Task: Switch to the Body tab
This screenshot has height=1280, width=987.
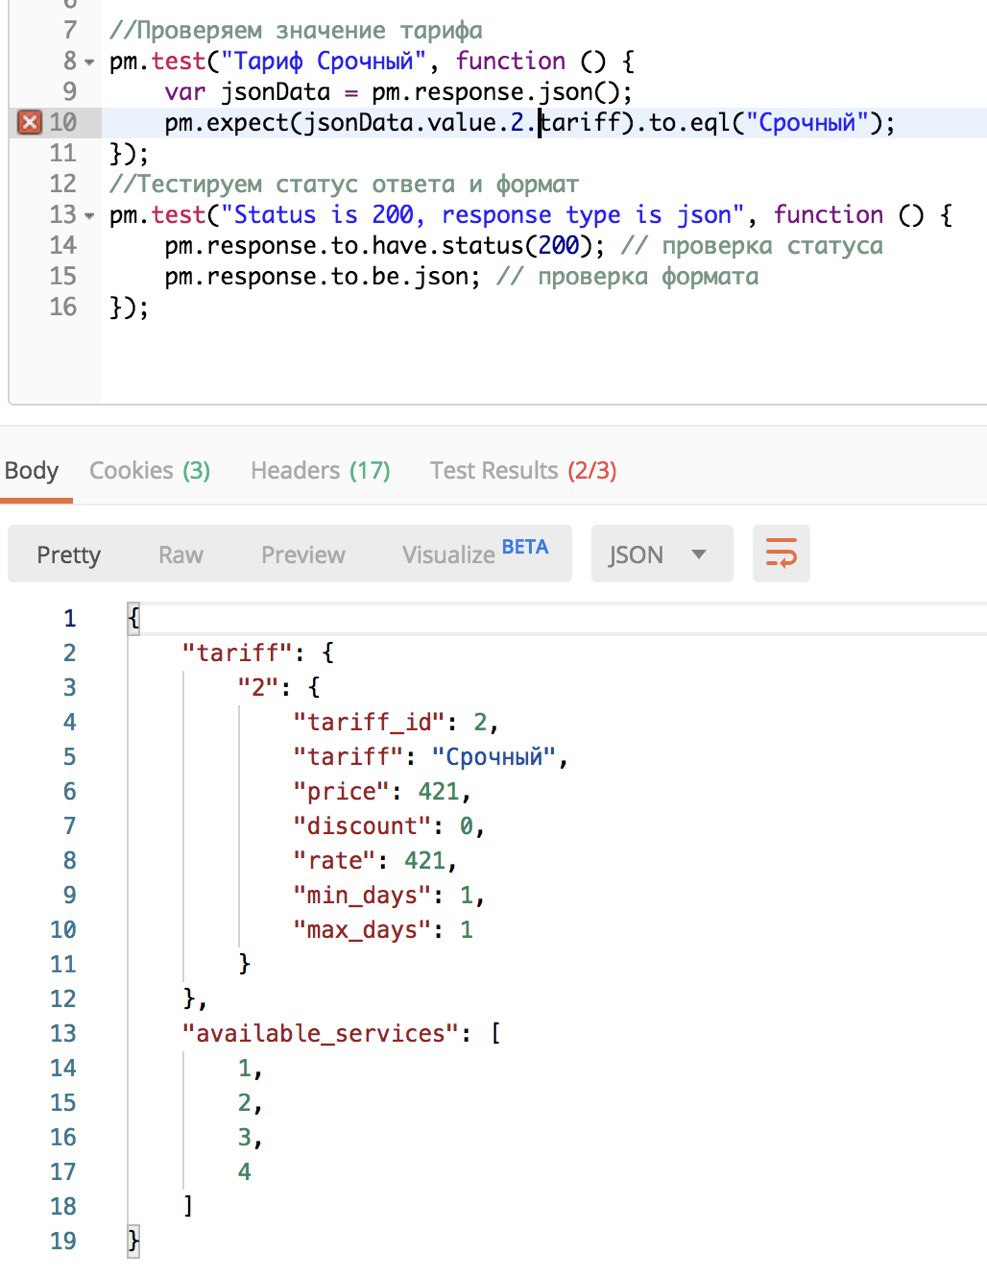Action: tap(32, 470)
